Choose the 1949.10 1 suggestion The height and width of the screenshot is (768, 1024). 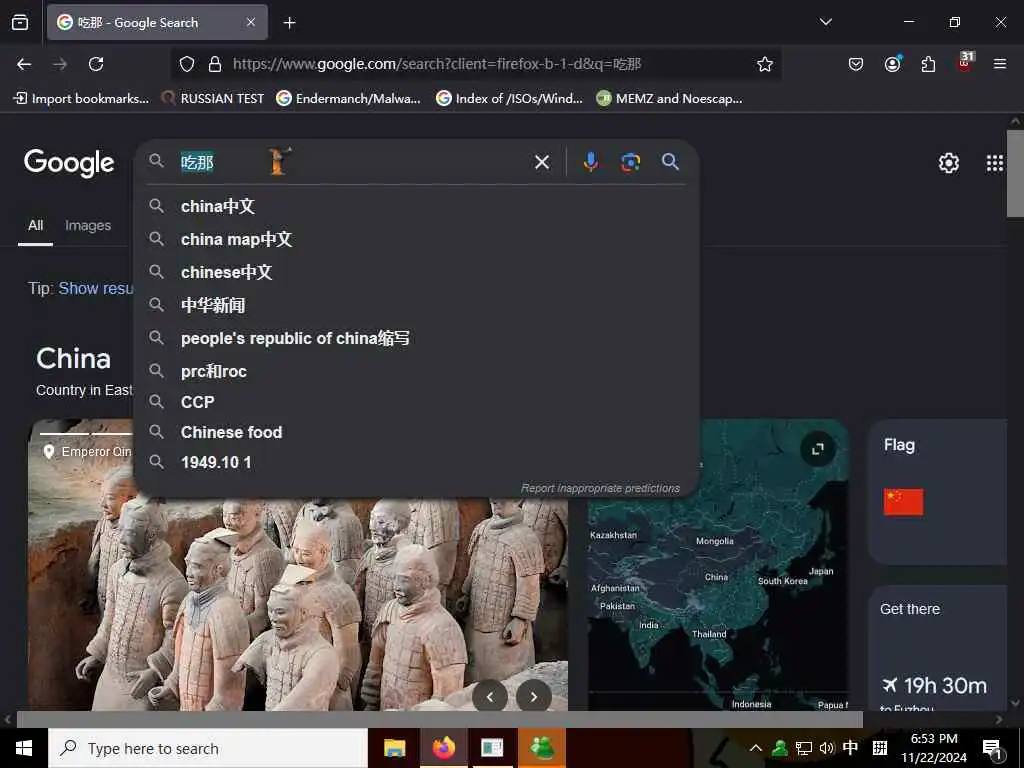[x=416, y=462]
